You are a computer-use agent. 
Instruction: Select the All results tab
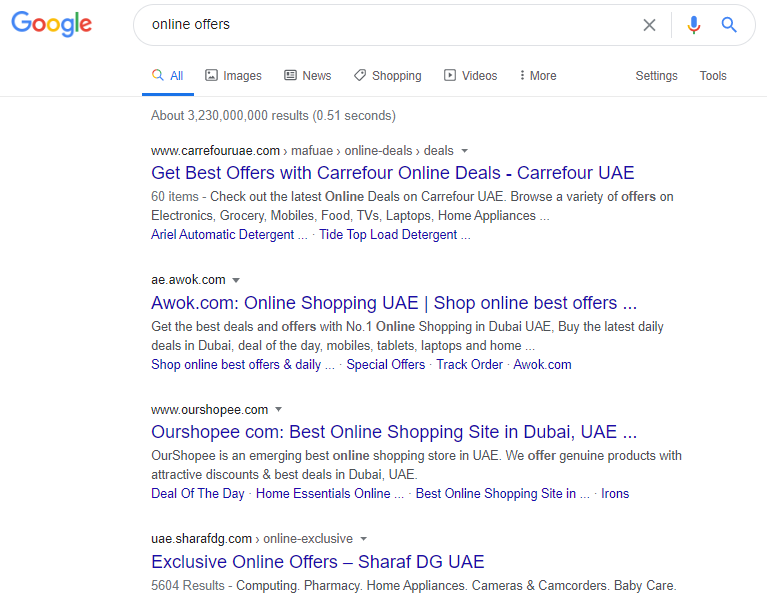[168, 76]
